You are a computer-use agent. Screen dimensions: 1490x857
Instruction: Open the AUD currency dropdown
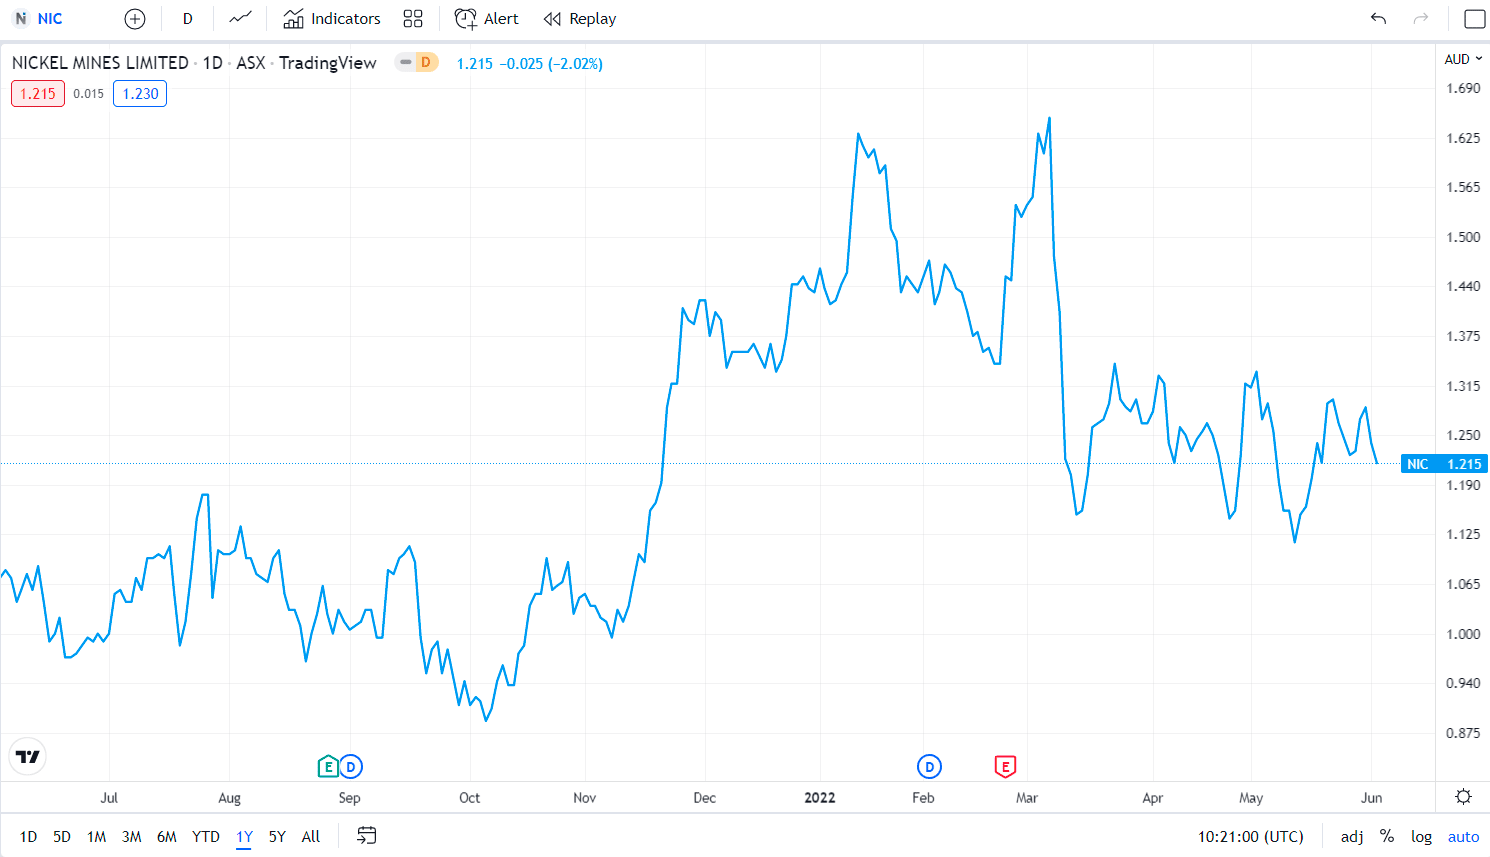click(1463, 59)
